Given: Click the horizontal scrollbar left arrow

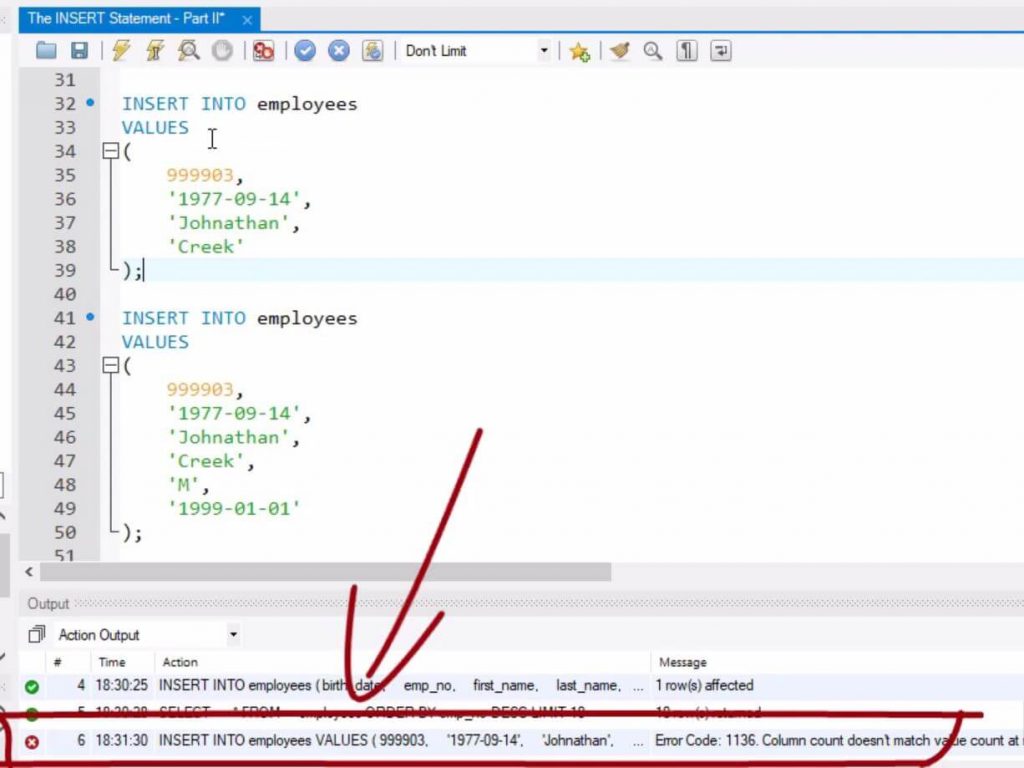Looking at the screenshot, I should pos(29,572).
